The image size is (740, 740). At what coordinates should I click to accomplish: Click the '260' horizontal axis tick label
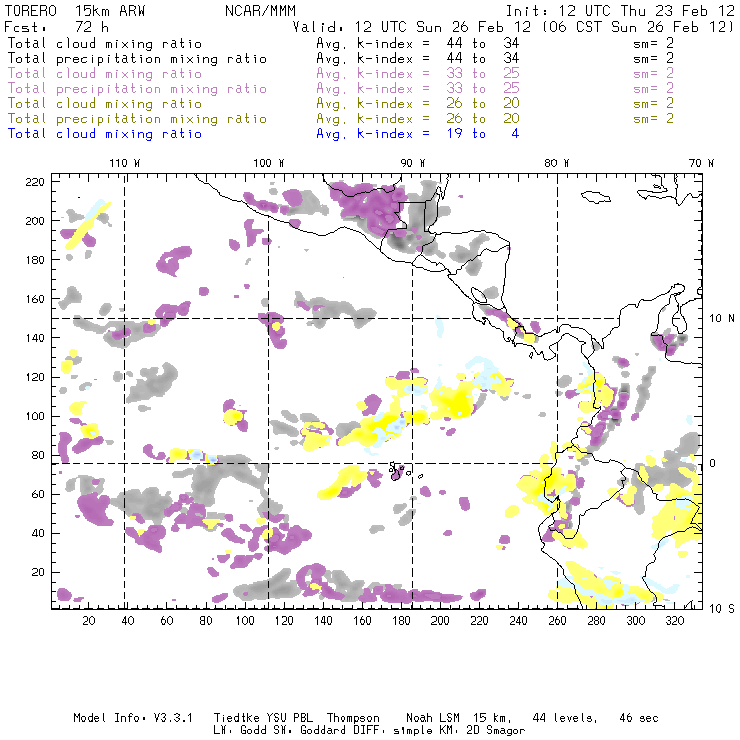[557, 621]
